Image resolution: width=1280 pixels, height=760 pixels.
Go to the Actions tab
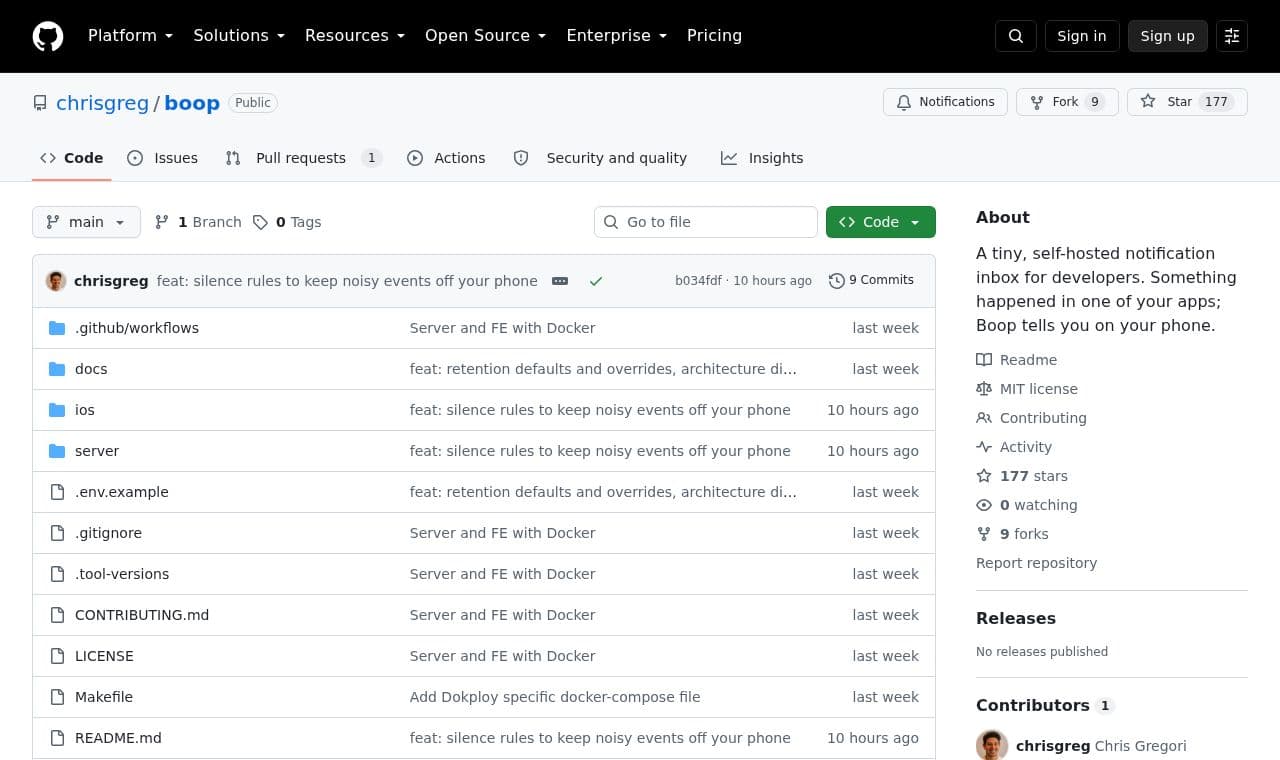click(x=446, y=158)
